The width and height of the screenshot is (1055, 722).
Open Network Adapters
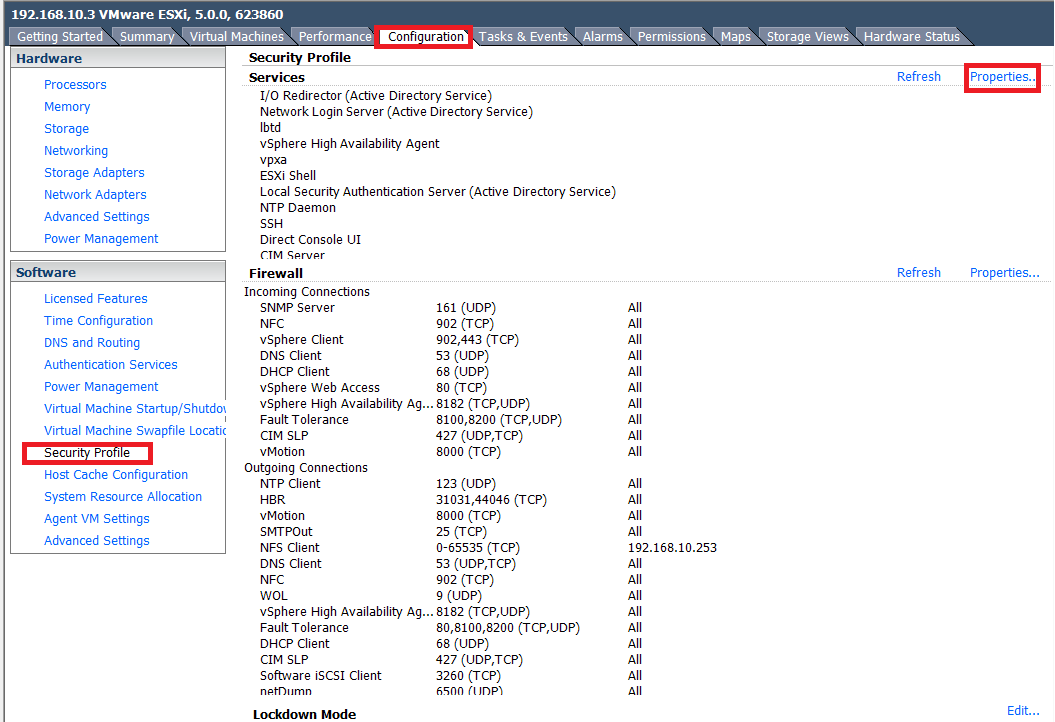(95, 194)
